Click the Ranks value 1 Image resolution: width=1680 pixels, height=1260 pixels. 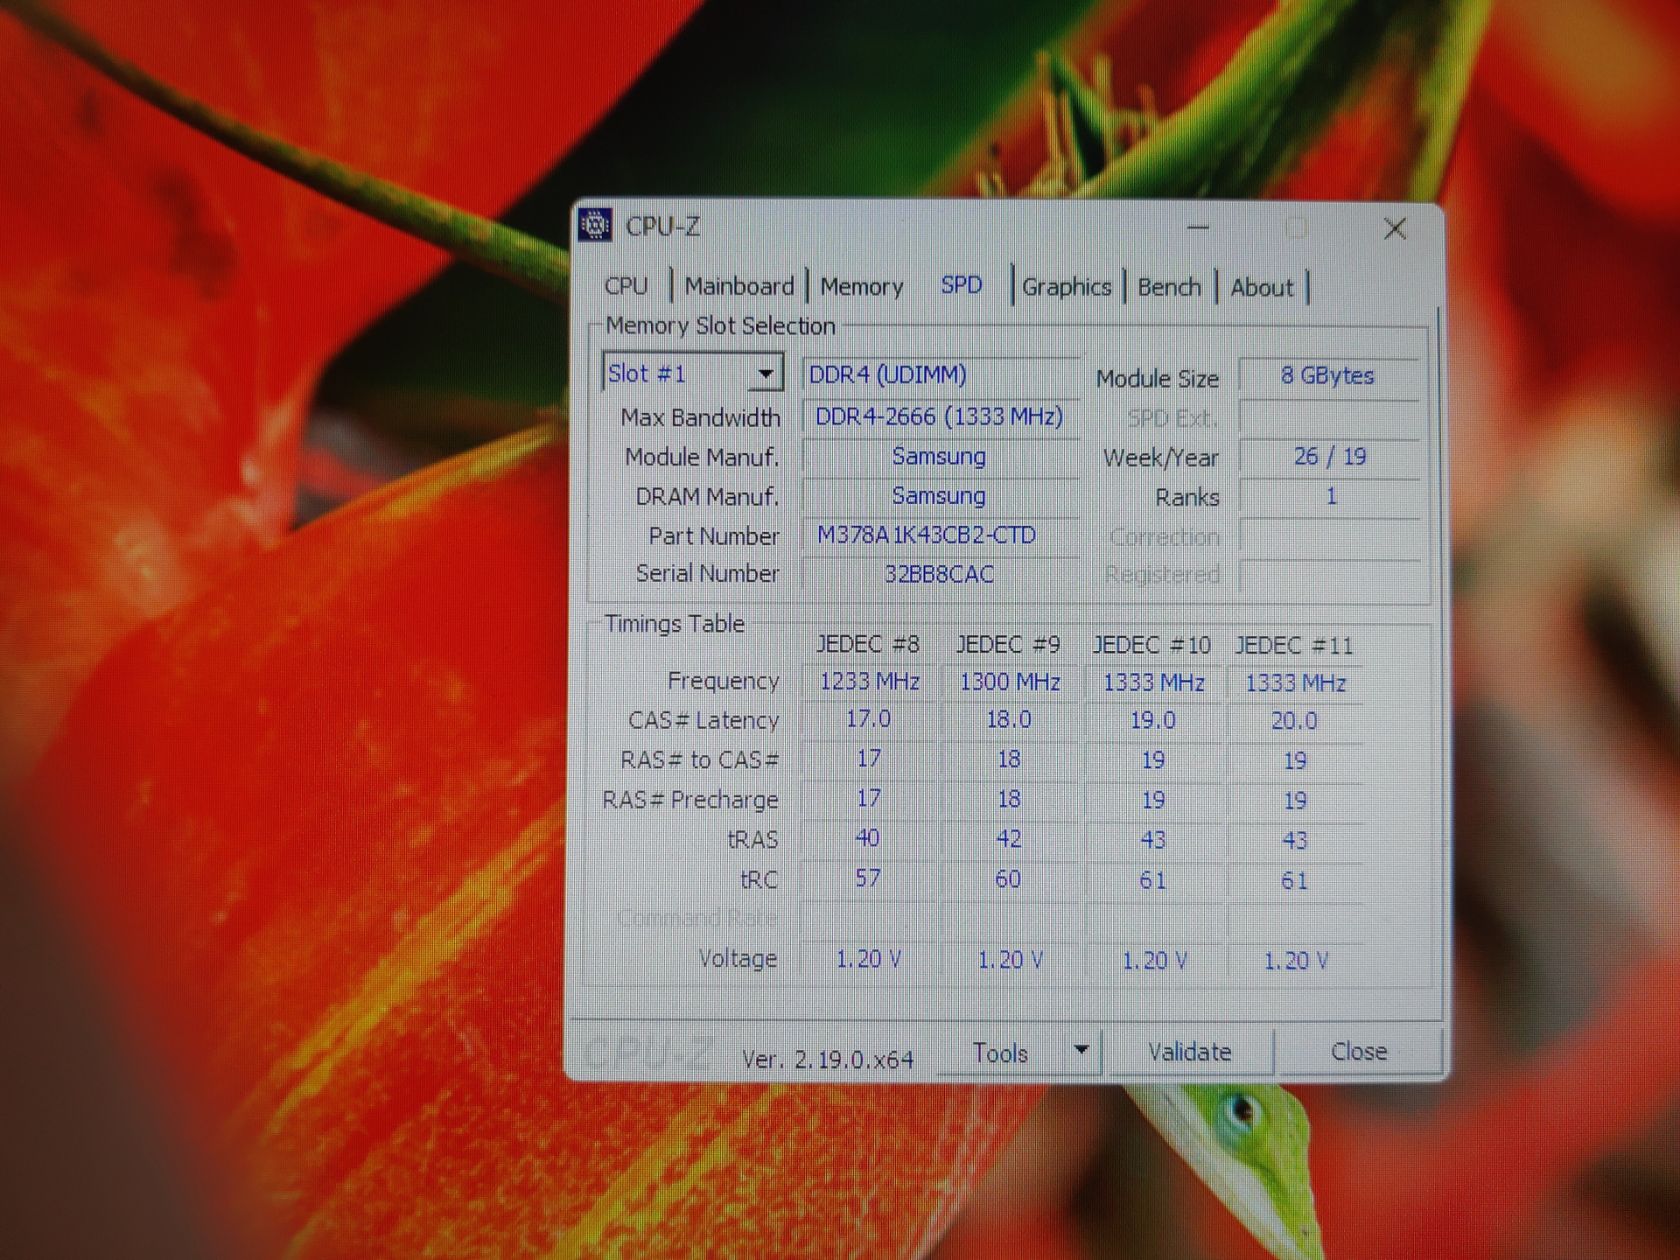coord(1329,496)
